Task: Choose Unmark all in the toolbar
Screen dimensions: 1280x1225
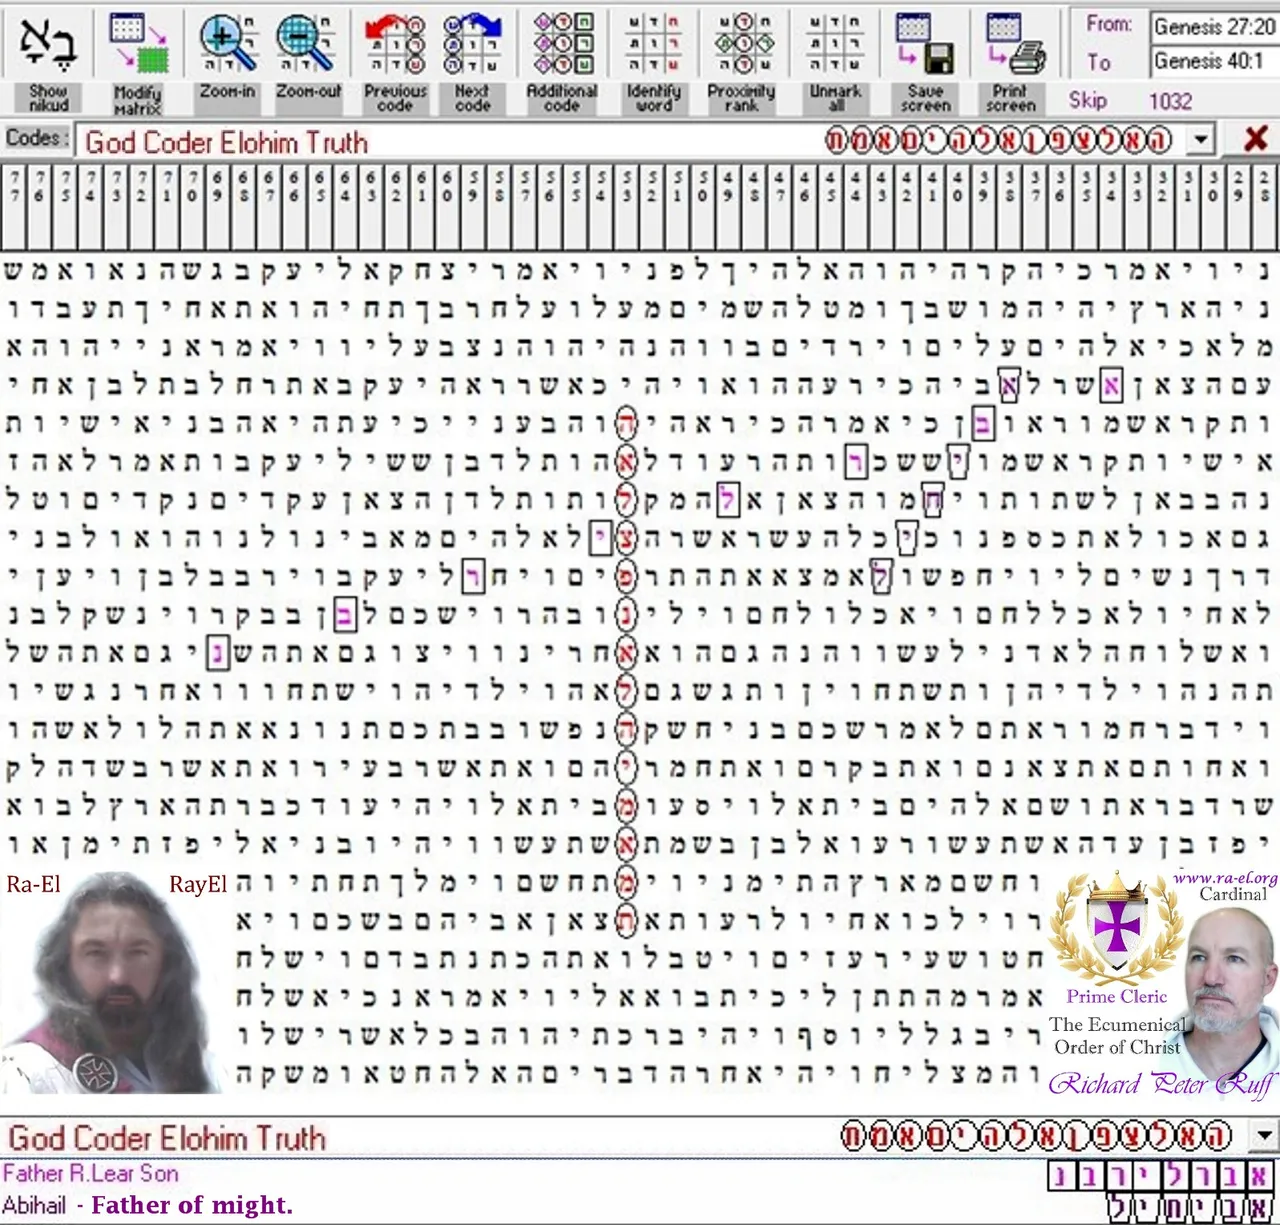Action: coord(835,60)
